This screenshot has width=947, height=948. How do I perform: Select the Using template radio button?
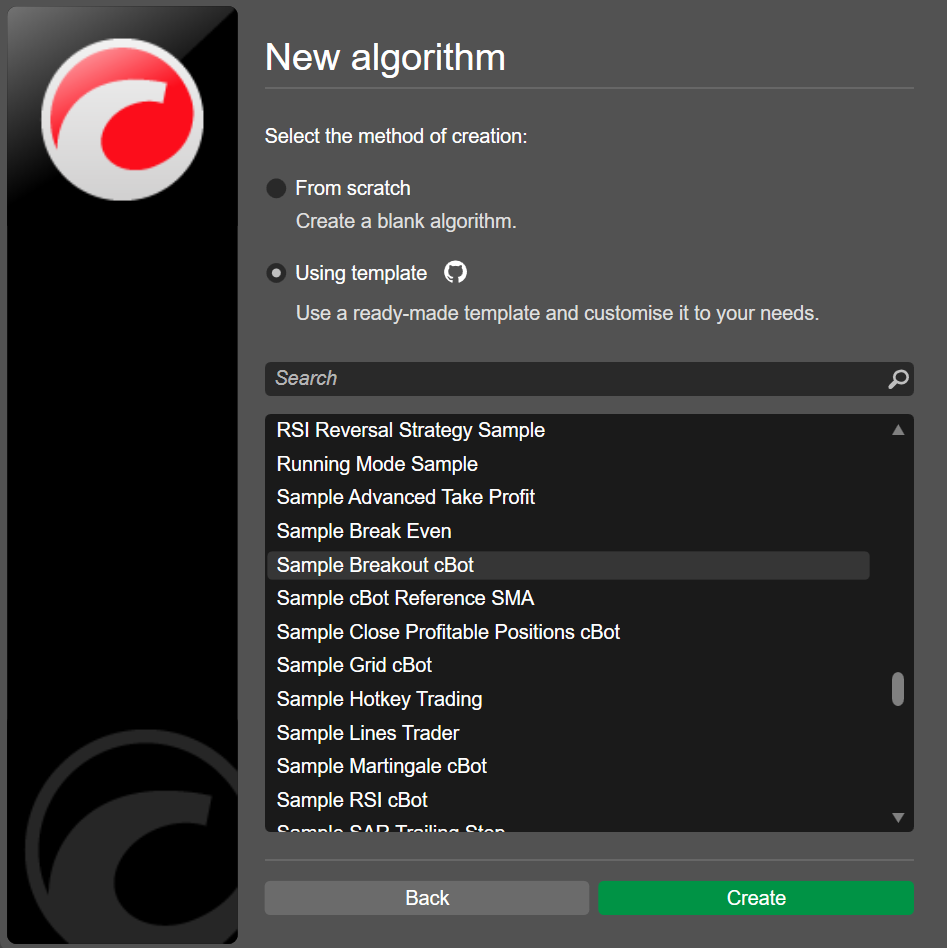(276, 273)
